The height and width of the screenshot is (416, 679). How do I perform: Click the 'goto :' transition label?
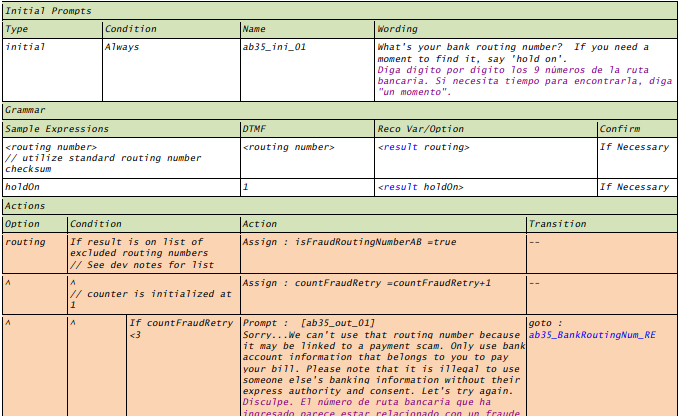pyautogui.click(x=546, y=323)
